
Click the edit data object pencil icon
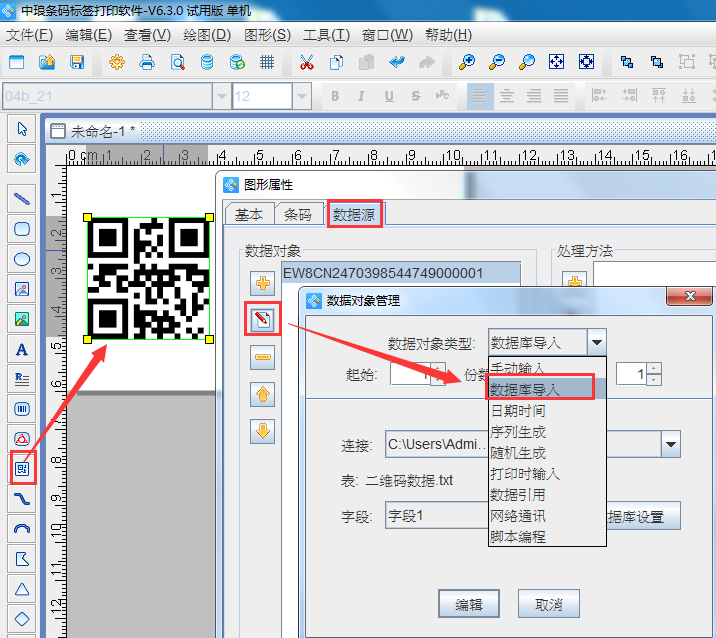[x=263, y=320]
